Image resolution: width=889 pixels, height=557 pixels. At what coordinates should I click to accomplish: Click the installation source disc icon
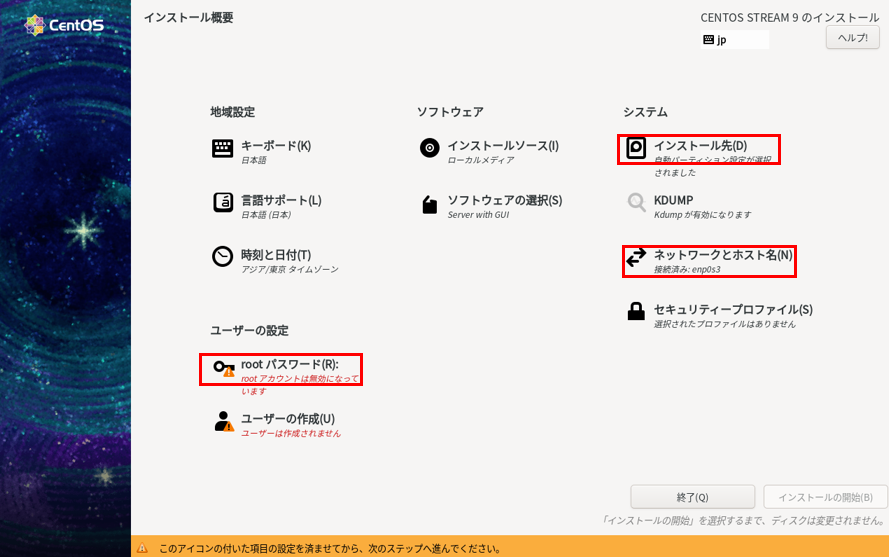pos(429,148)
